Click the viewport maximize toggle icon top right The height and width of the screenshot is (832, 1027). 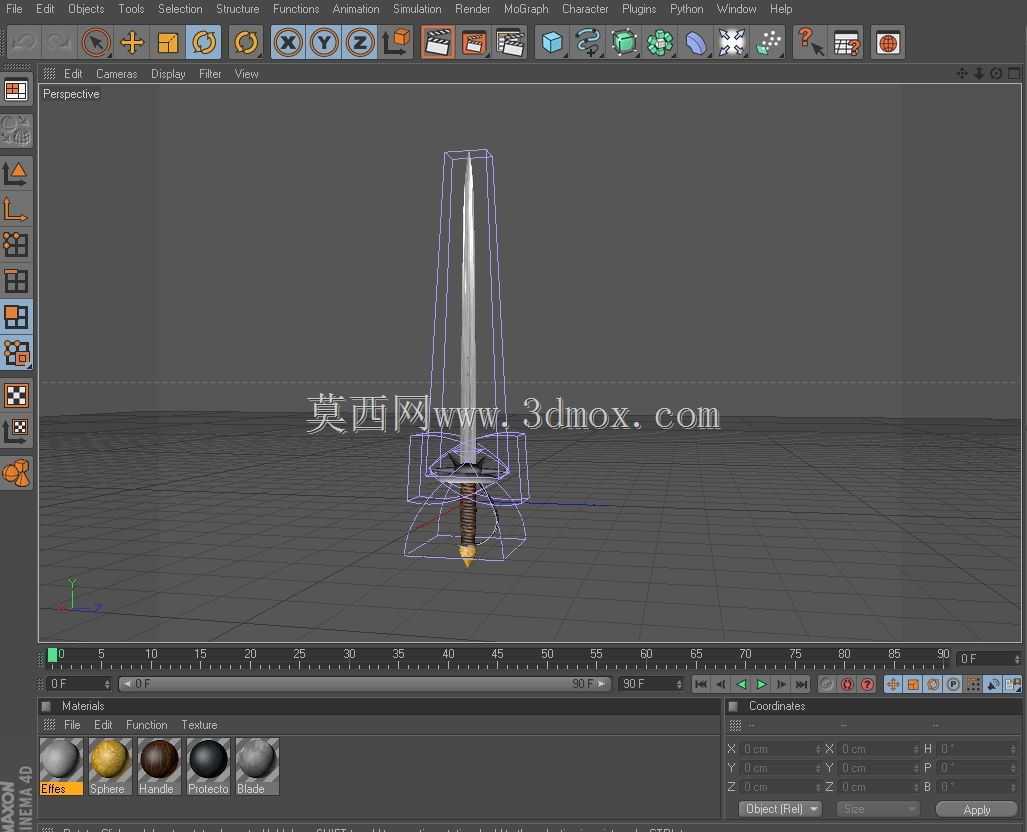[x=1014, y=73]
